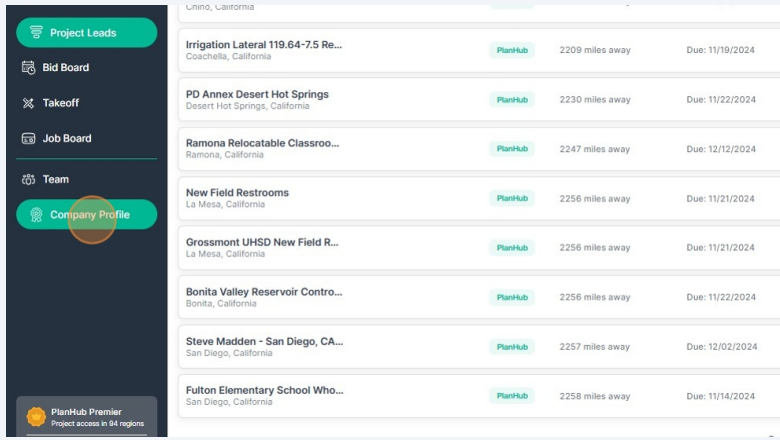Select the Bonita Valley Reservoir project
The width and height of the screenshot is (780, 440).
[479, 297]
